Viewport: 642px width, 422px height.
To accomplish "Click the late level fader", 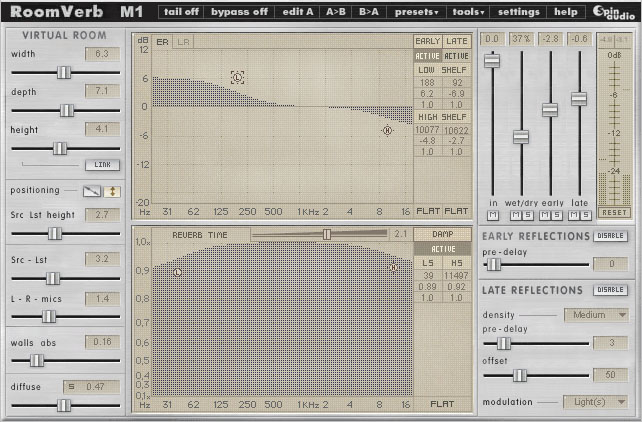I will tap(579, 99).
